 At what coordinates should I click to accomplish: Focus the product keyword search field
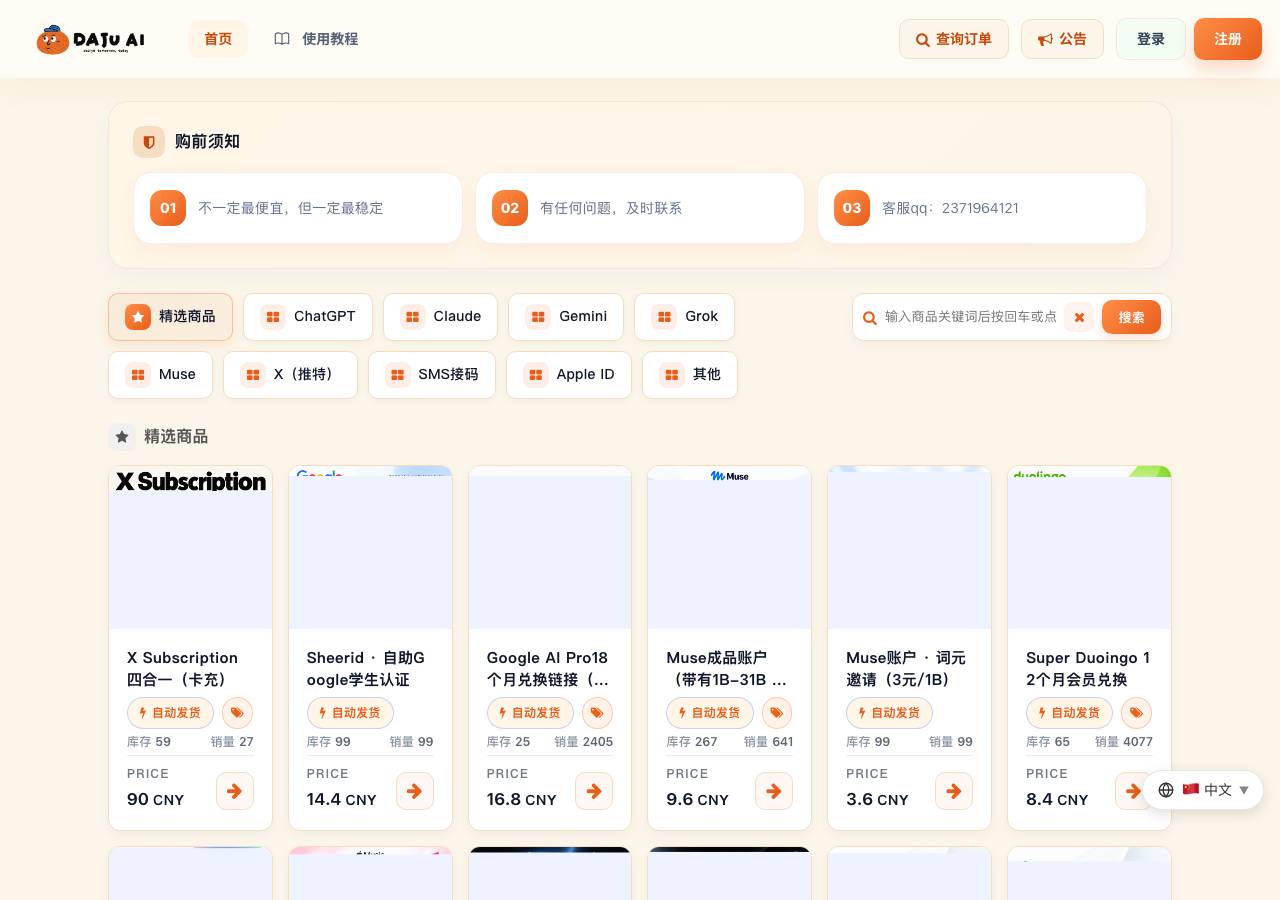tap(971, 317)
